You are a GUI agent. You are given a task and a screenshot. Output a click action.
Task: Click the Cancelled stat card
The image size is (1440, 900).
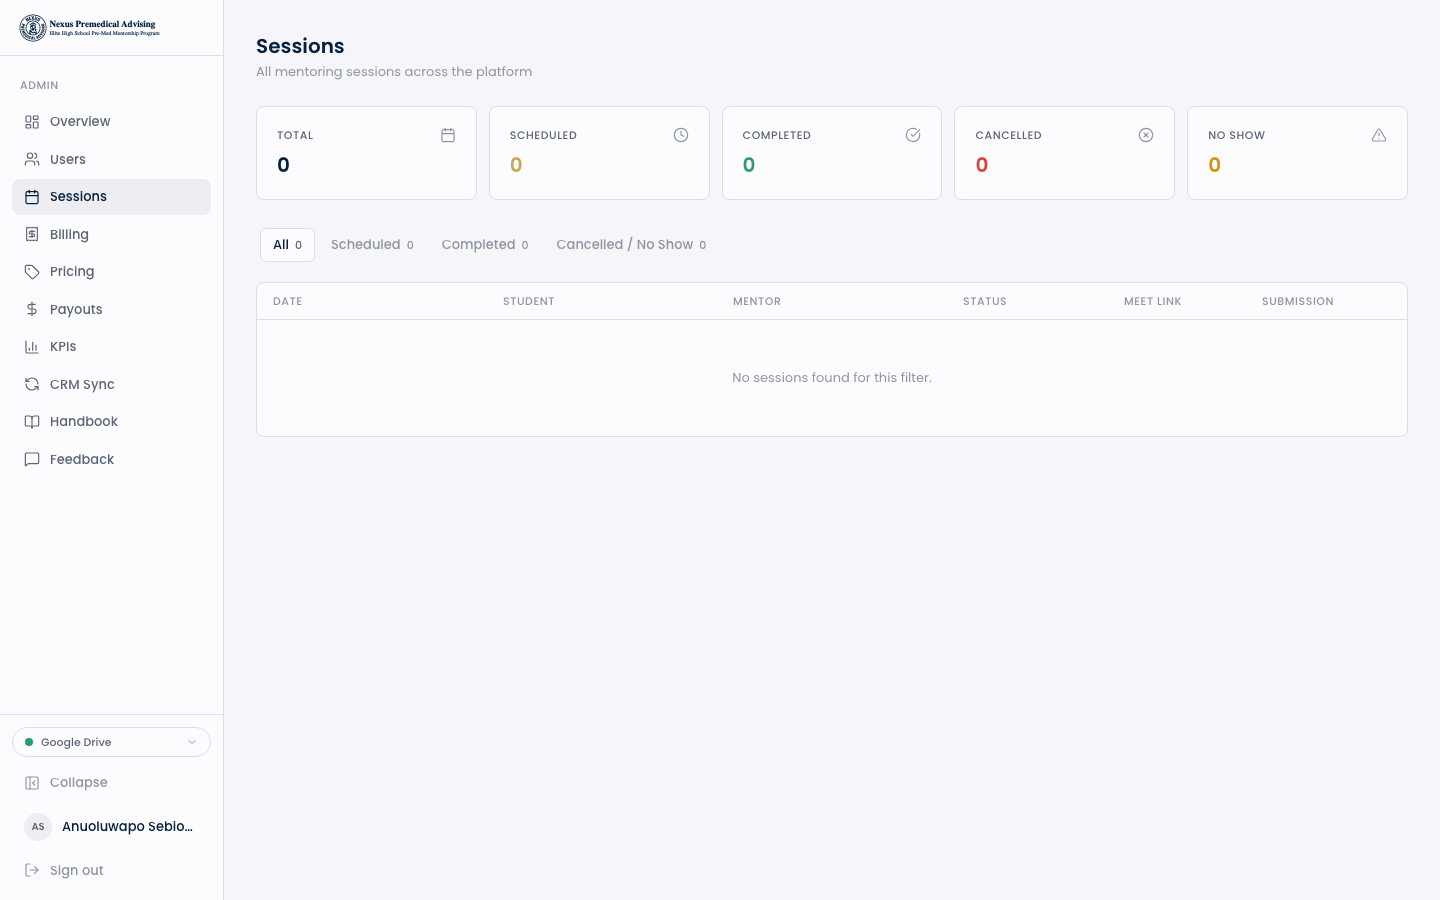coord(1064,153)
